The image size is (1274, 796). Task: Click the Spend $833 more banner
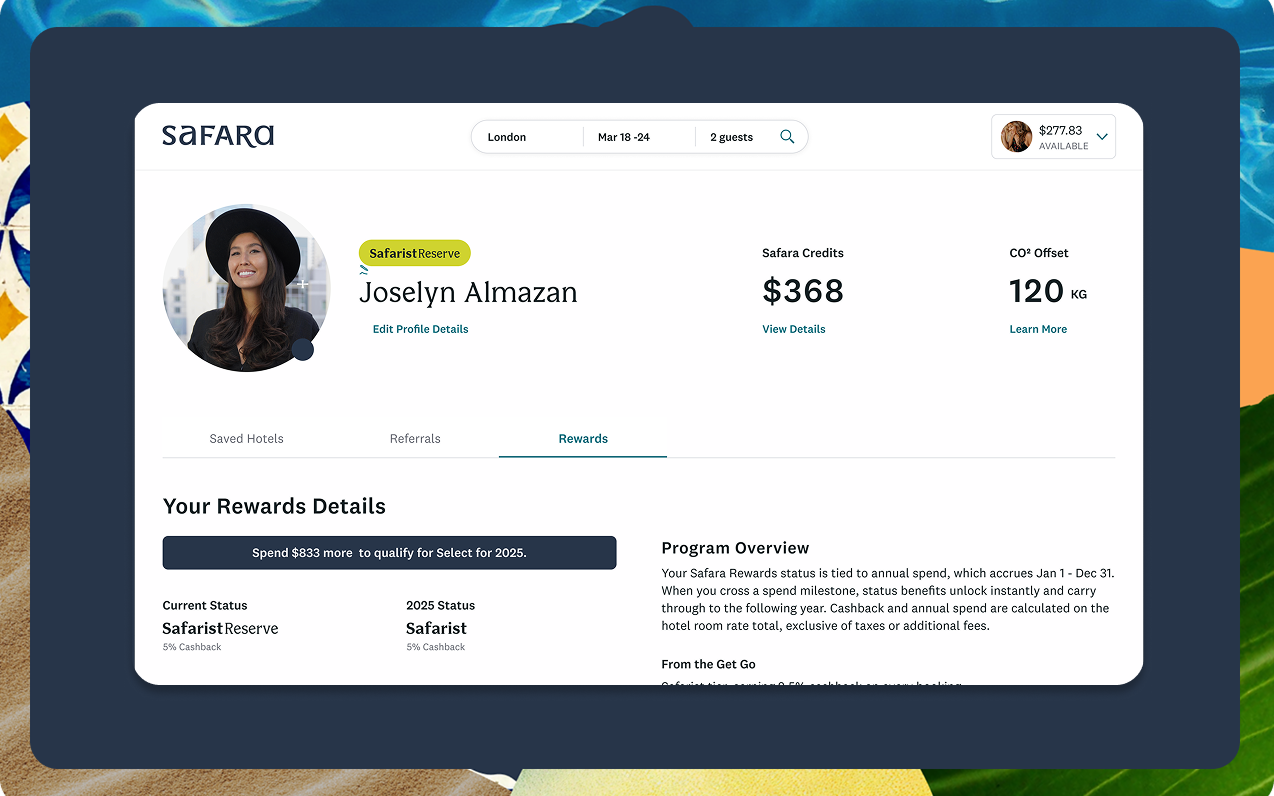pos(389,553)
